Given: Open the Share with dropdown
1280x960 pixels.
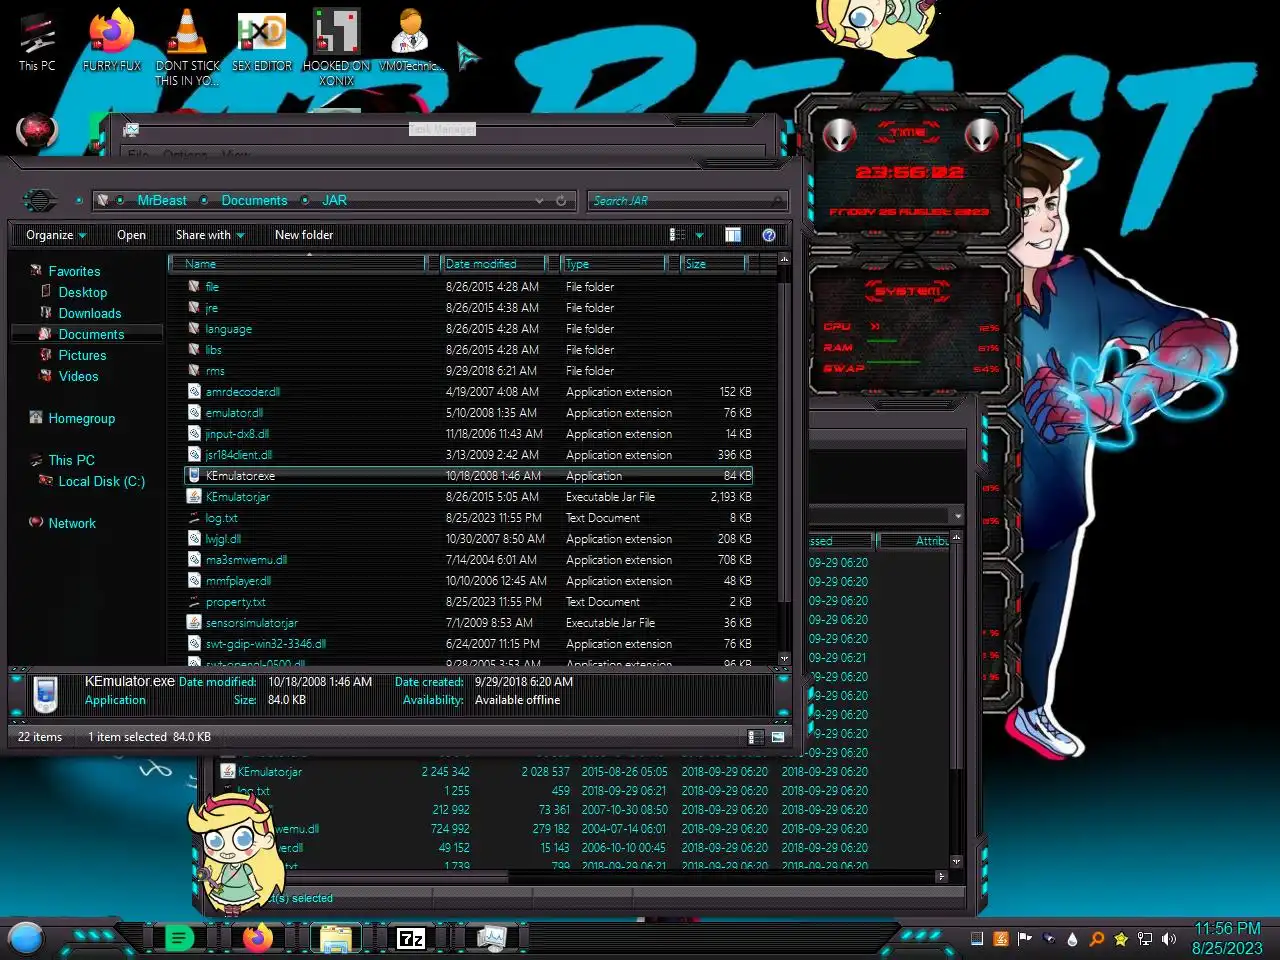Looking at the screenshot, I should pos(211,235).
